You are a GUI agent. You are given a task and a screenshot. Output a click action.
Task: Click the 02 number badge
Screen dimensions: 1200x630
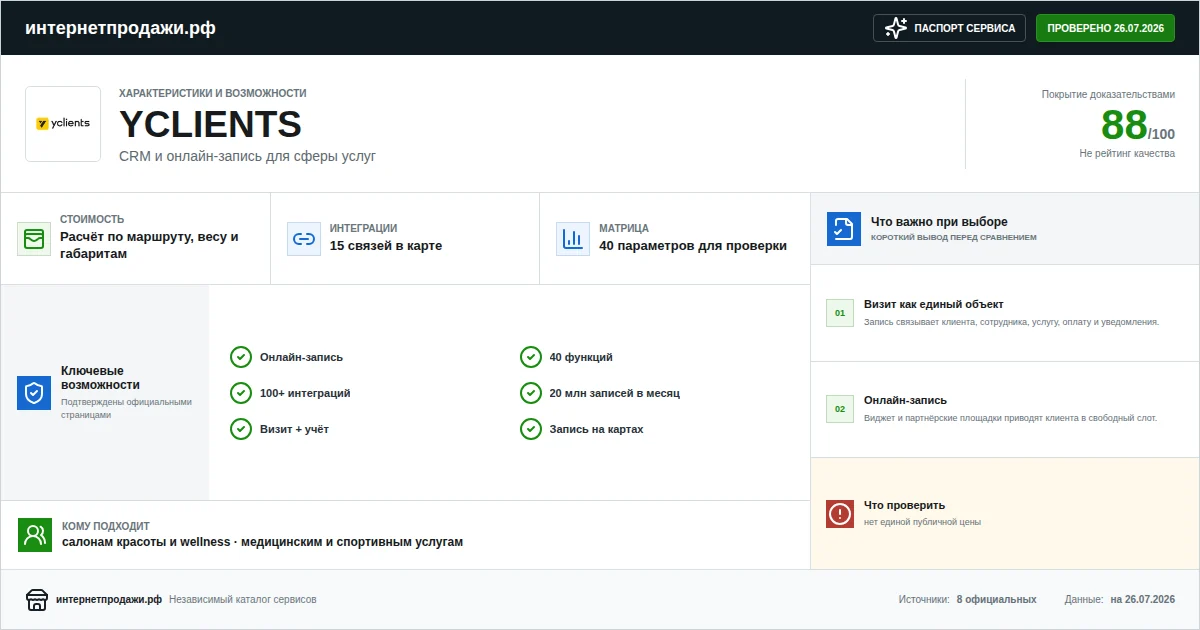tap(840, 409)
